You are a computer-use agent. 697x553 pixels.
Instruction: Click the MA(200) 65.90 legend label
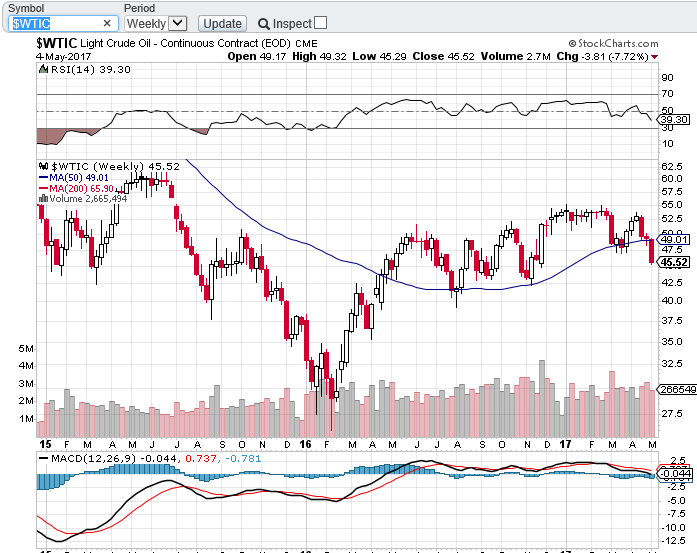click(81, 188)
